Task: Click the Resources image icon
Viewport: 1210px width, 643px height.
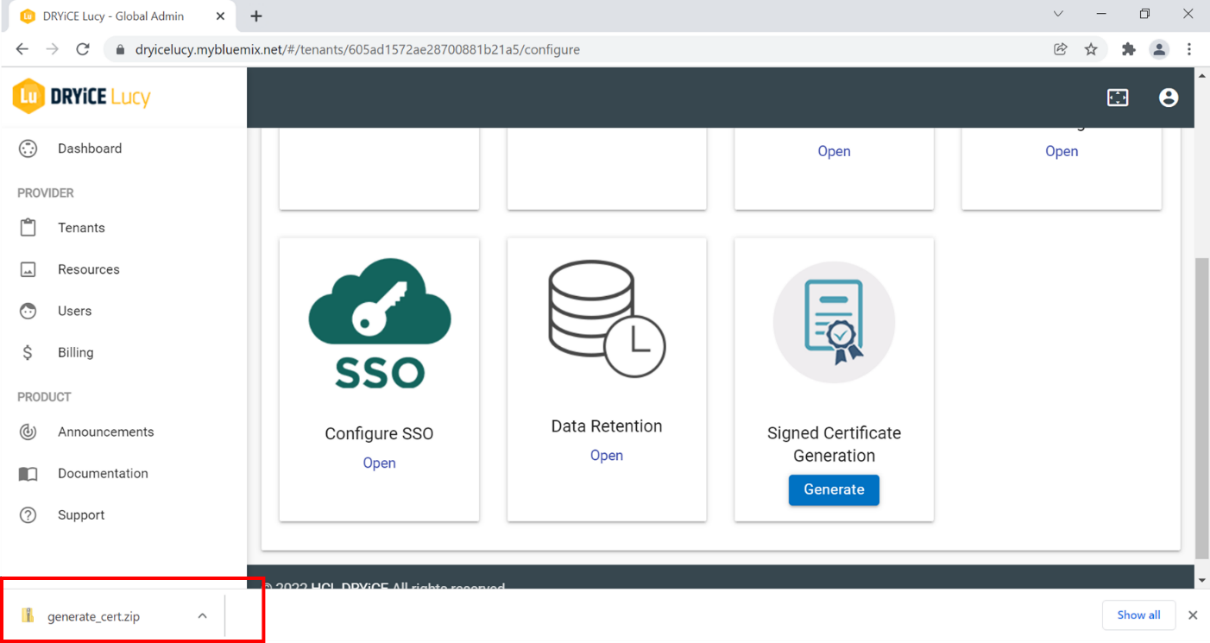Action: [x=28, y=270]
